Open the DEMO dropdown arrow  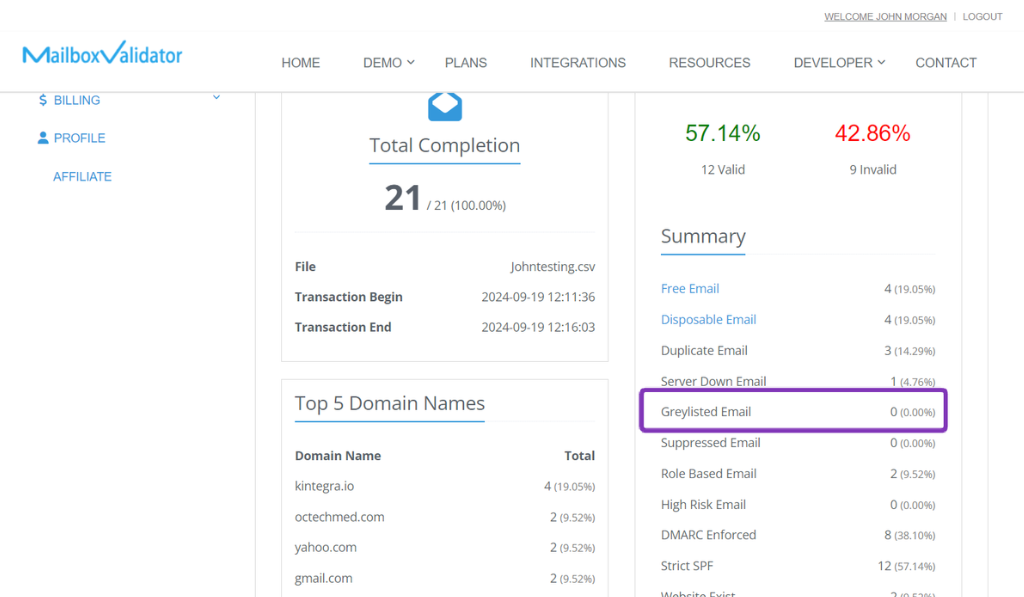(x=411, y=62)
